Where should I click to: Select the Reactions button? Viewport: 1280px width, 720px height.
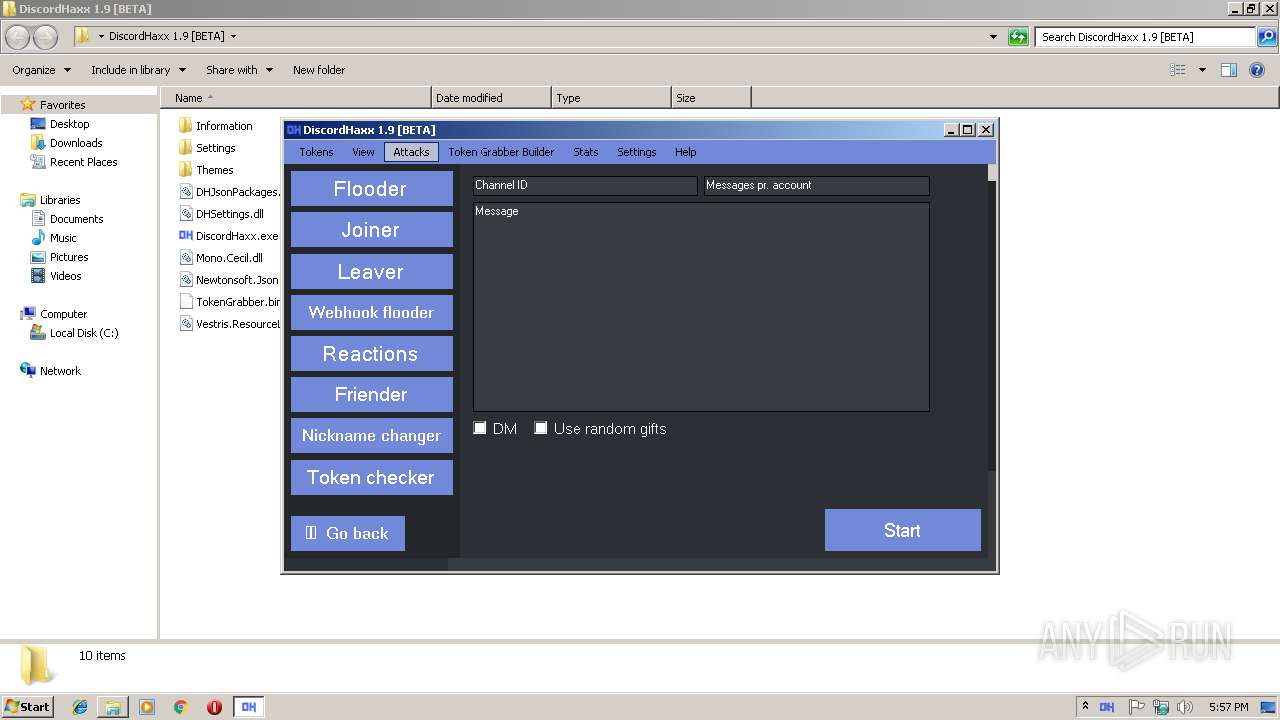(x=372, y=354)
